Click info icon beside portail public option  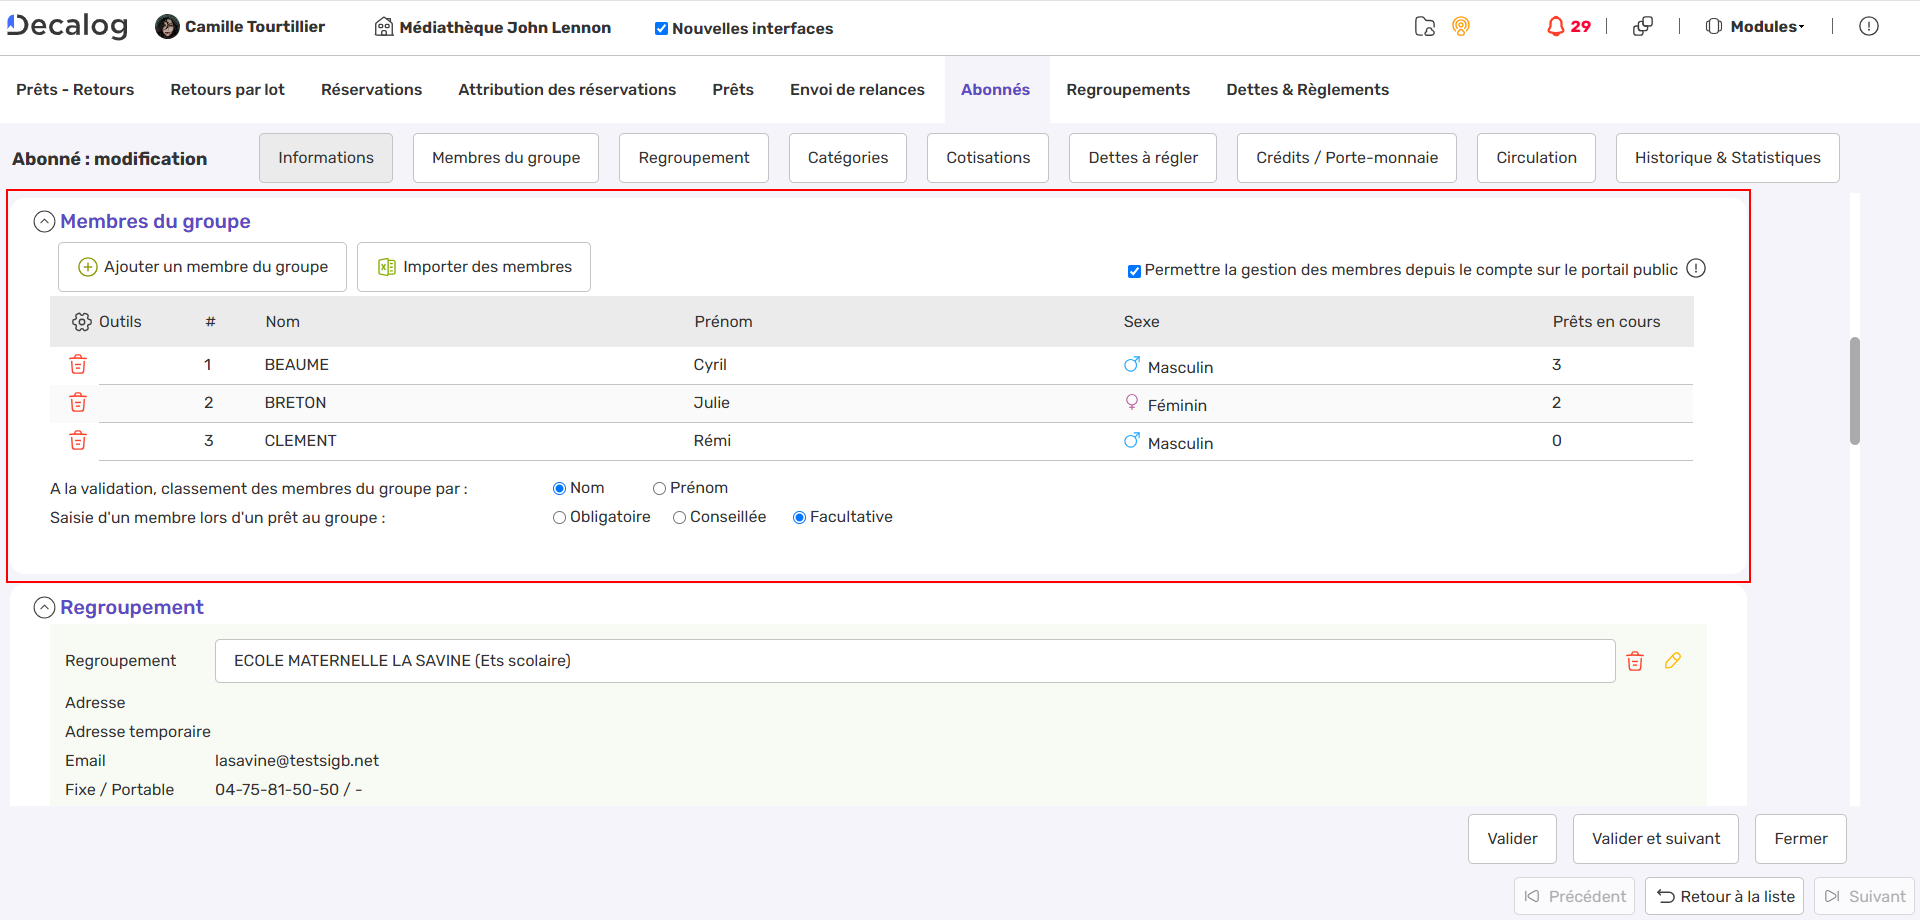[x=1696, y=269]
